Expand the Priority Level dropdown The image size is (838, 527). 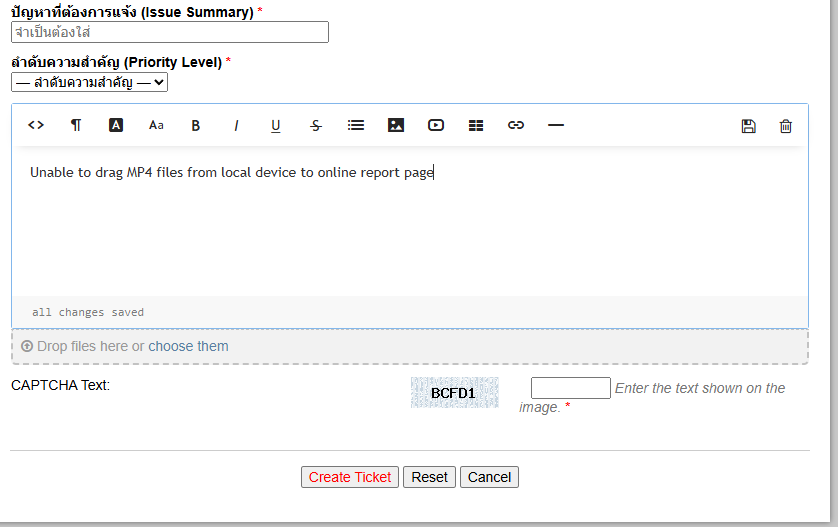tap(90, 82)
